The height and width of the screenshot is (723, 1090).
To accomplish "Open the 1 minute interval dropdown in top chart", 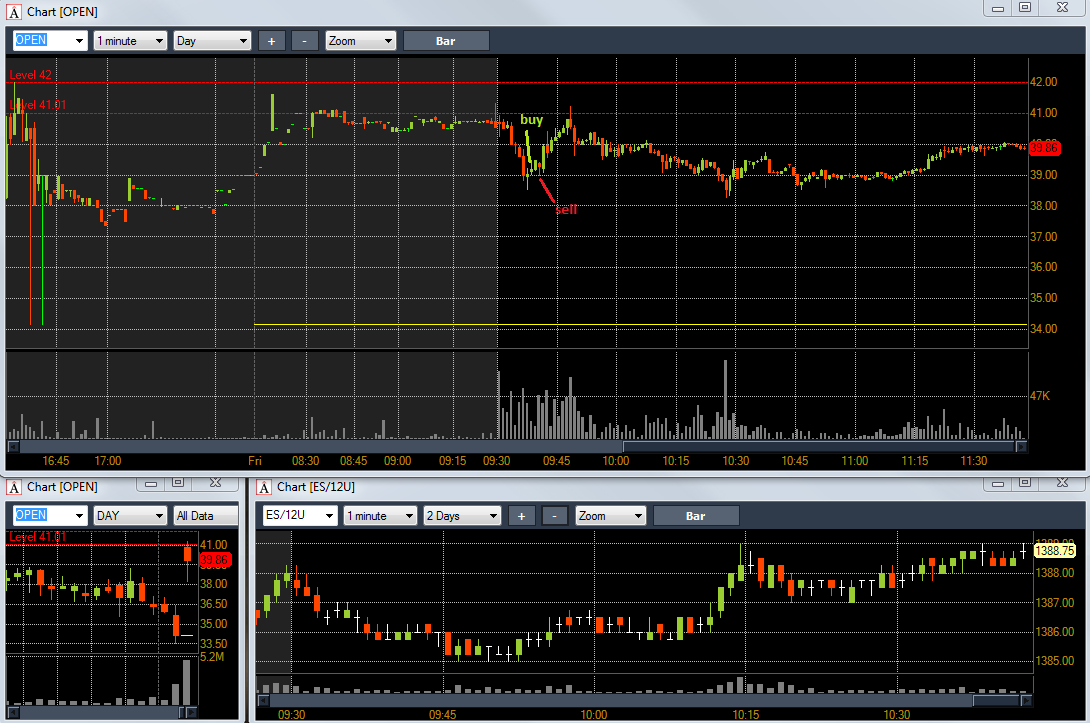I will click(x=130, y=41).
